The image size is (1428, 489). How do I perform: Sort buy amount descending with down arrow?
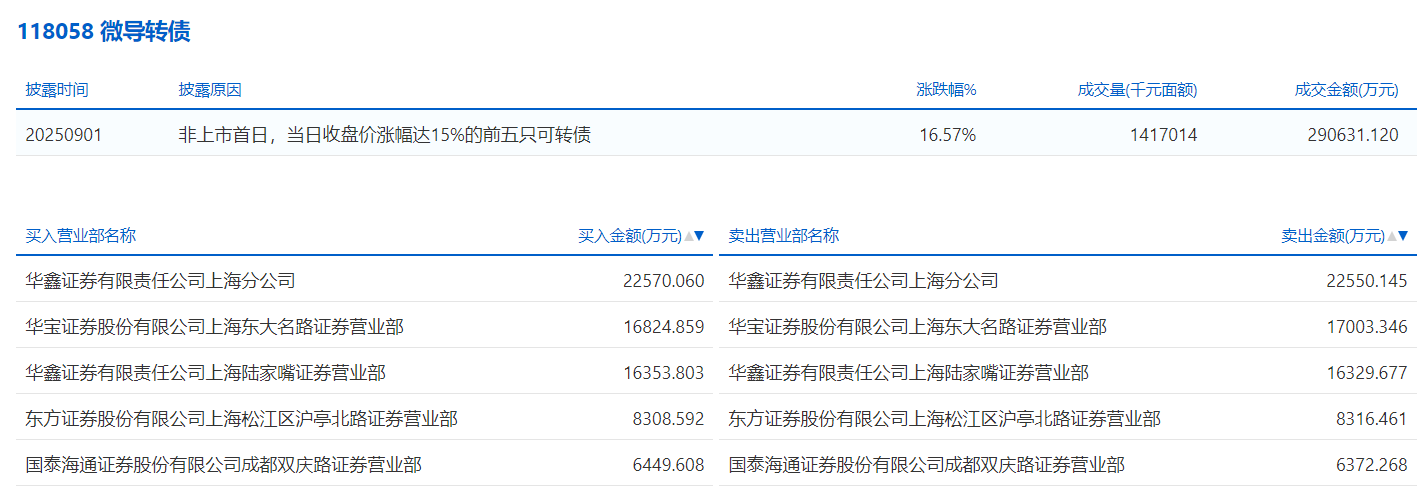point(700,237)
